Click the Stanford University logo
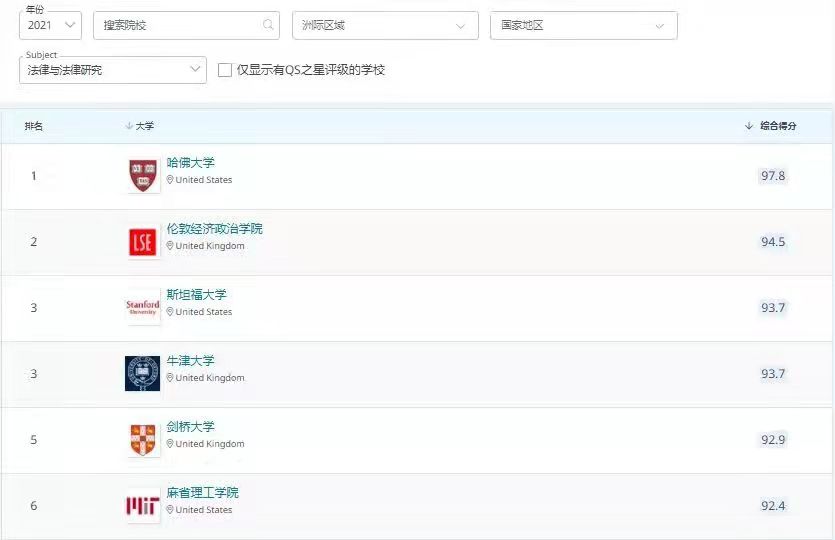835x540 pixels. pyautogui.click(x=143, y=307)
